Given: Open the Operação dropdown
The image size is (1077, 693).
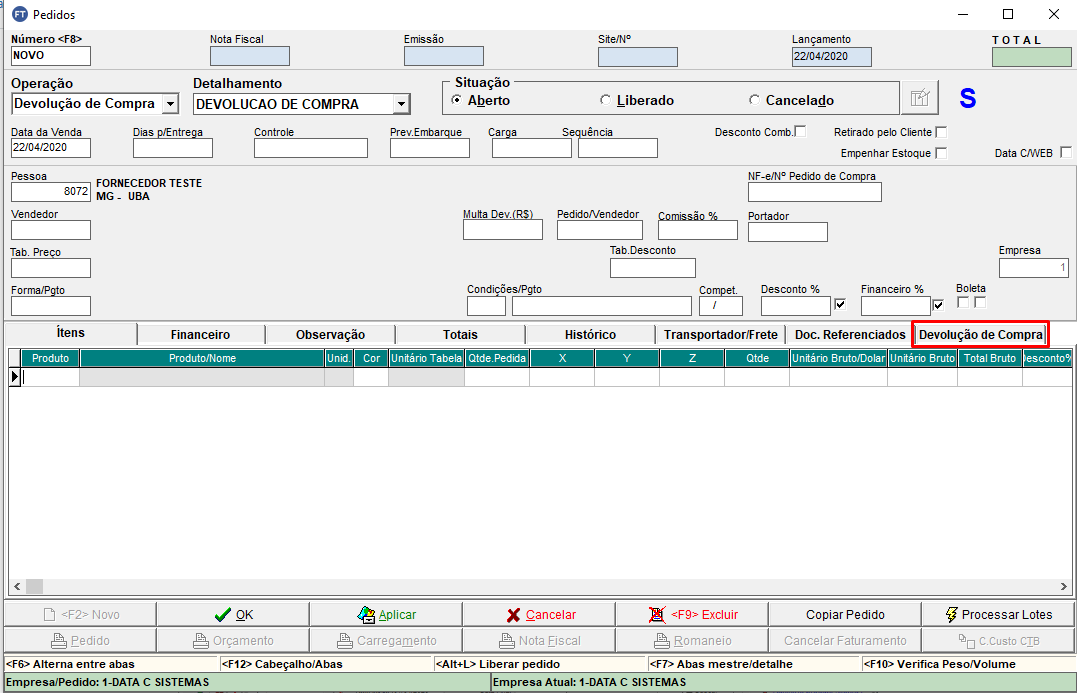Looking at the screenshot, I should [x=170, y=104].
